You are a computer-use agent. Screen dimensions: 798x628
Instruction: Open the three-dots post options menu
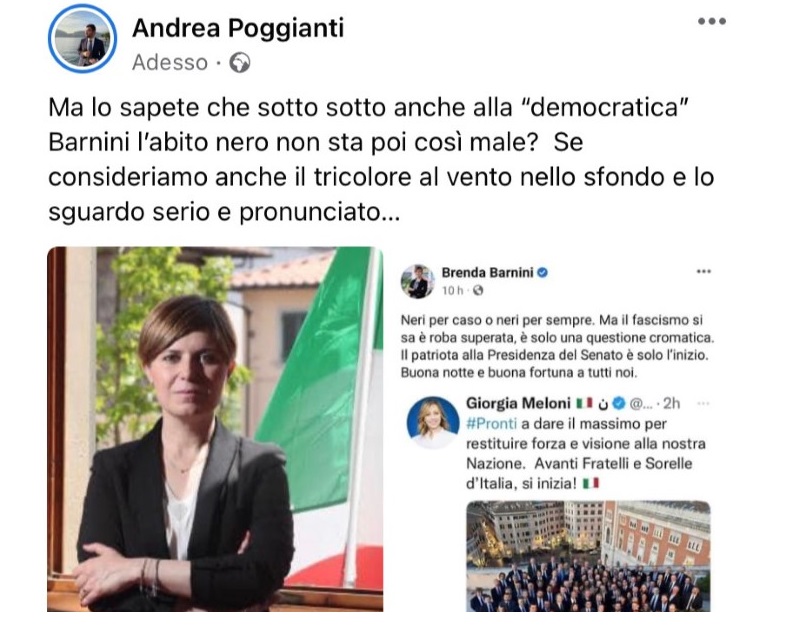tap(711, 21)
